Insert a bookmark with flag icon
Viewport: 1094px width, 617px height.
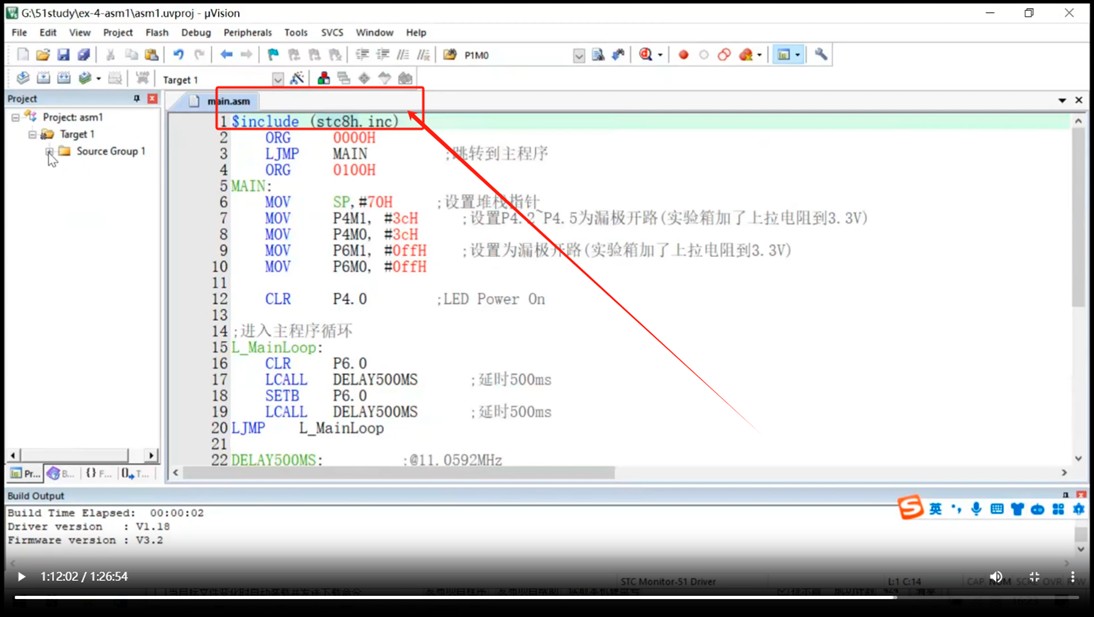point(273,54)
